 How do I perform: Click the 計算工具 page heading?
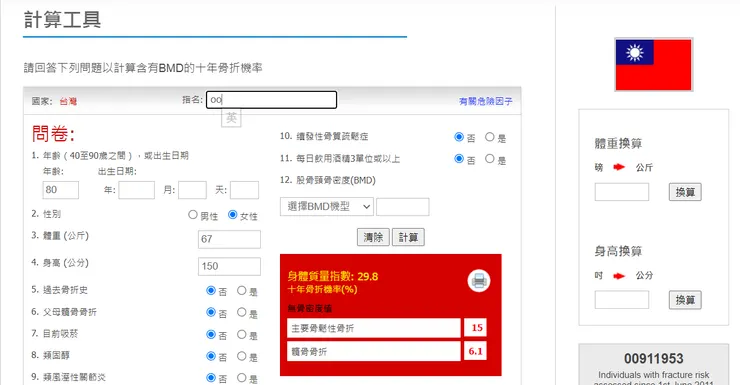click(x=62, y=20)
